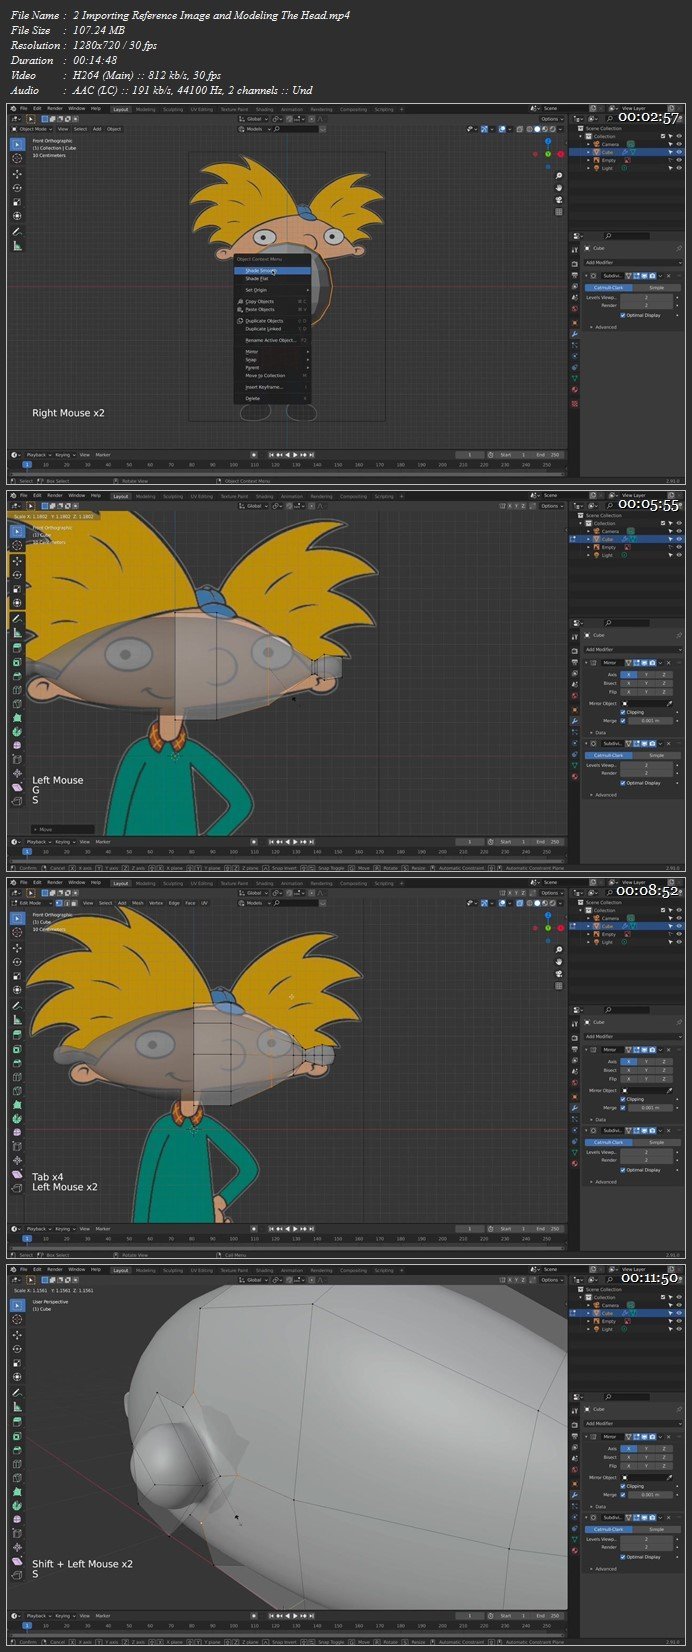Choose Loop Cut tool in the 00:08:52 frame
692x1652 pixels.
point(17,1079)
